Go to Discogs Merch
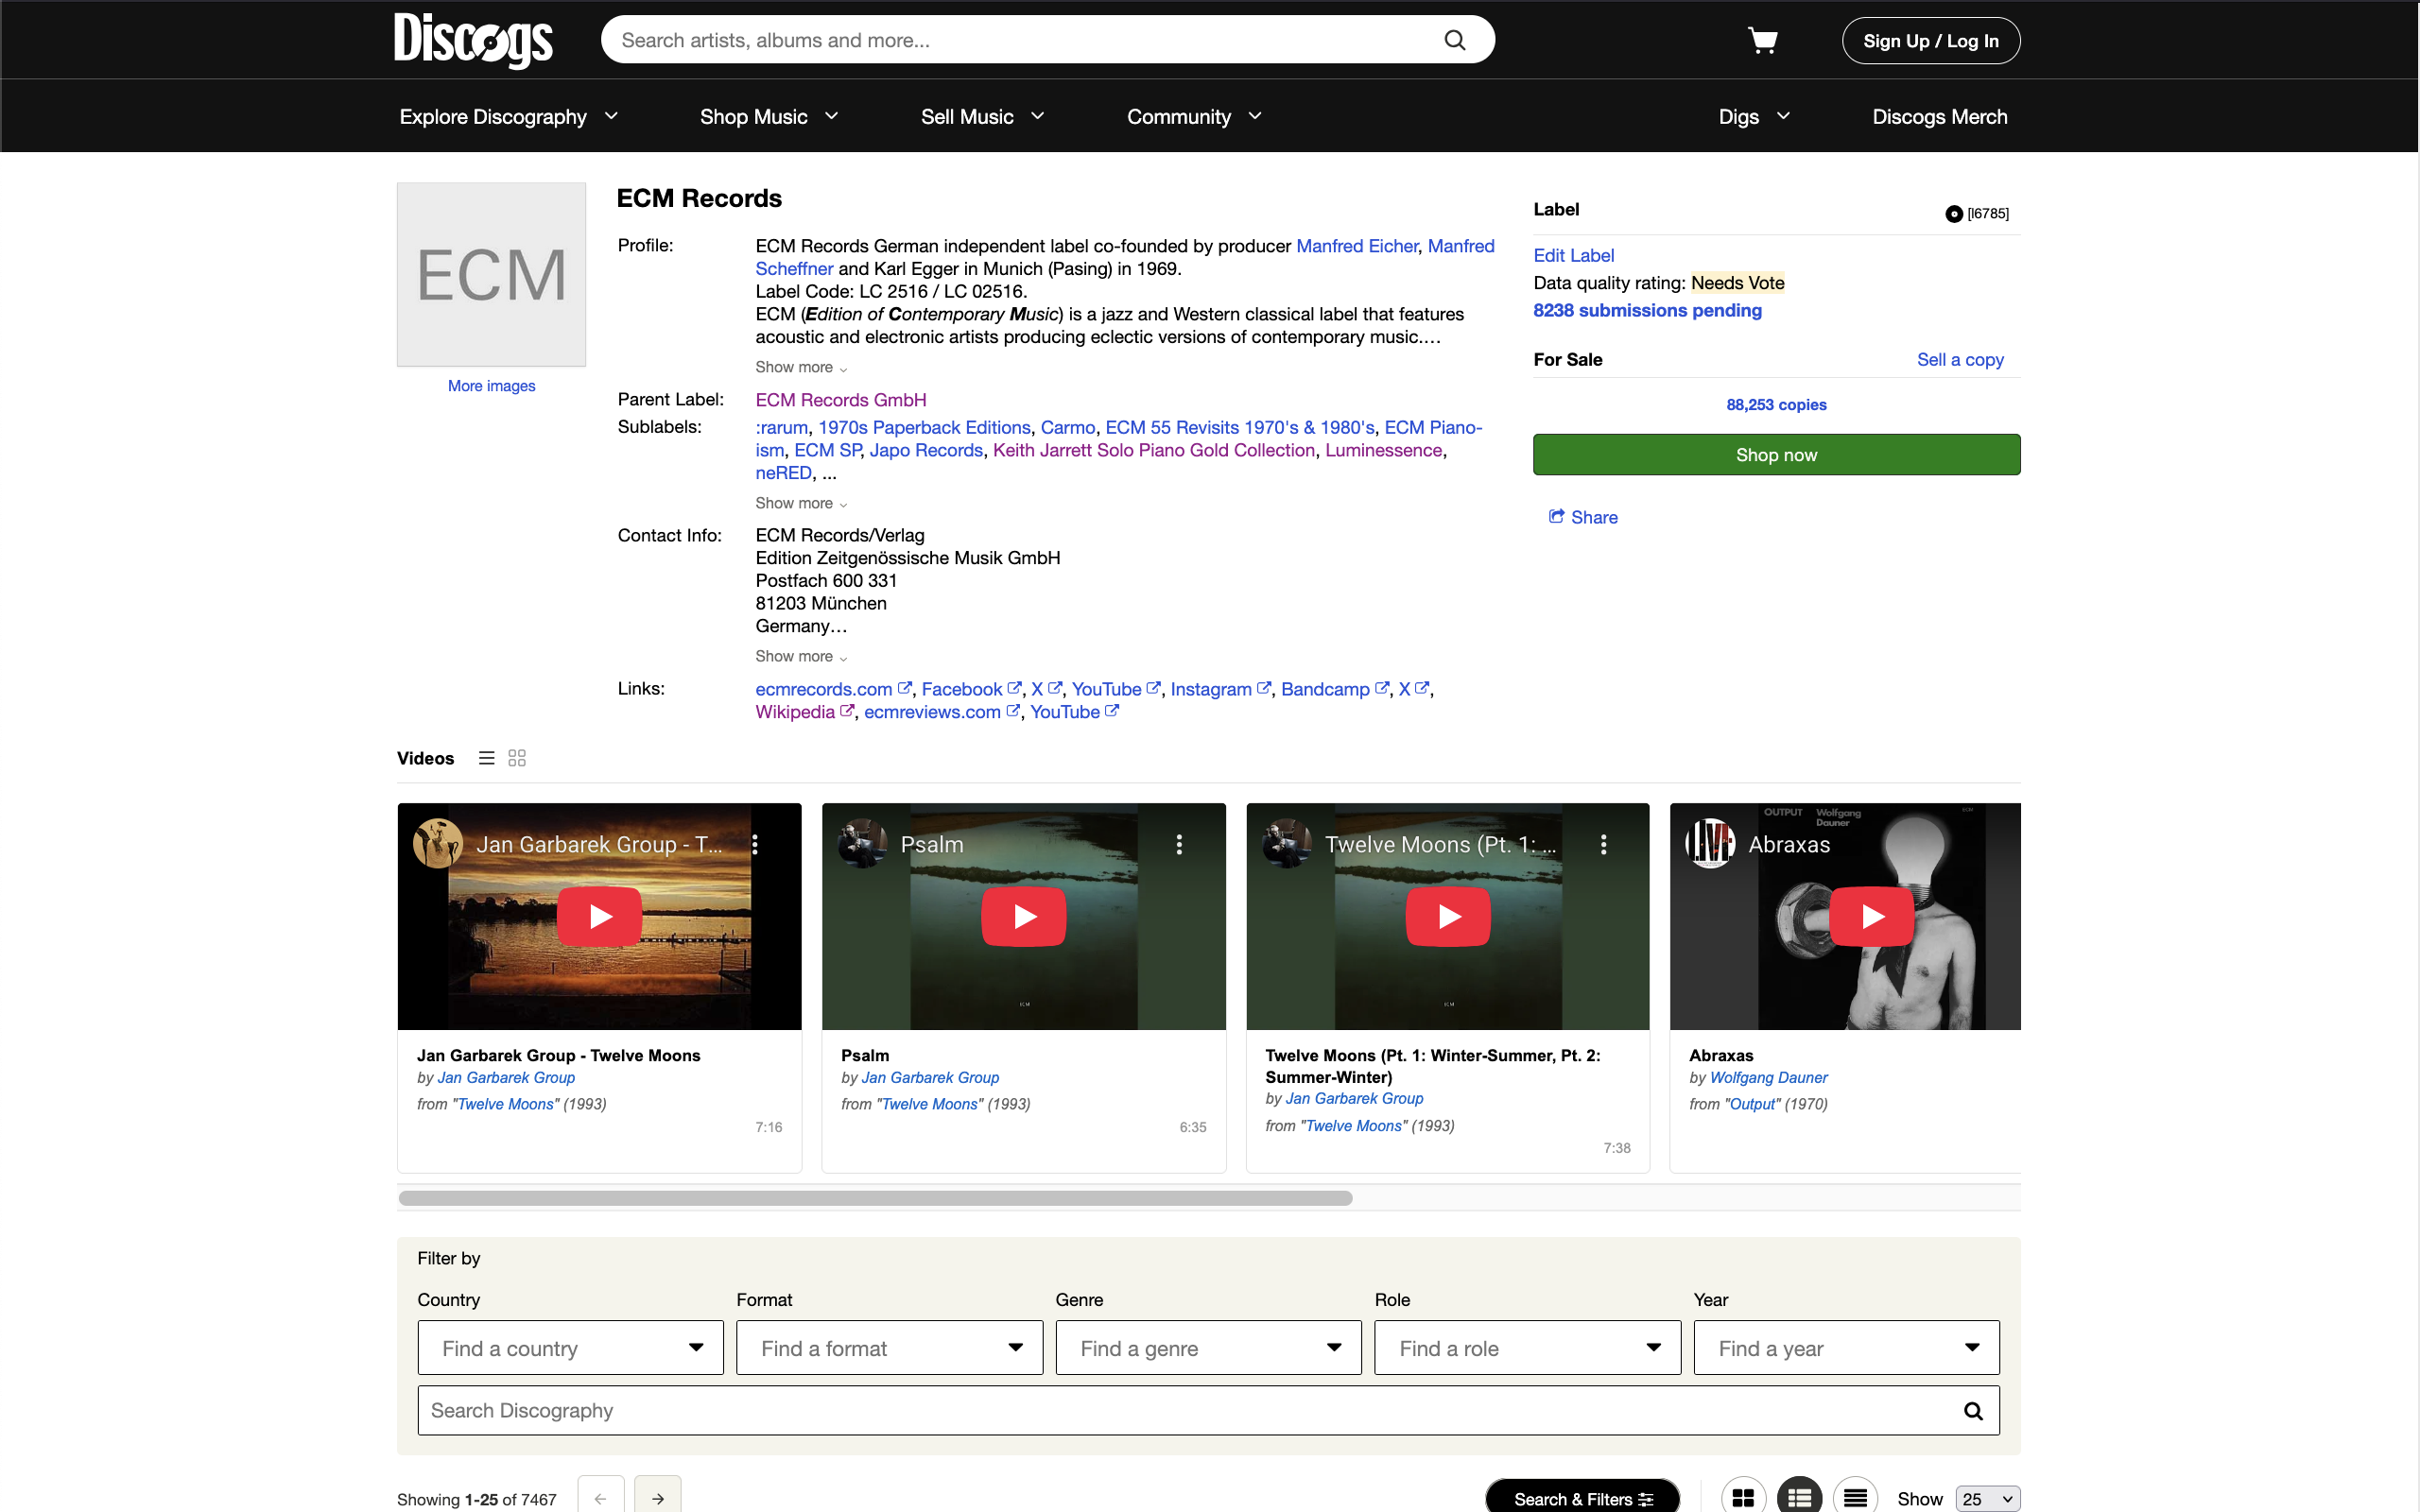Image resolution: width=2420 pixels, height=1512 pixels. click(1939, 116)
